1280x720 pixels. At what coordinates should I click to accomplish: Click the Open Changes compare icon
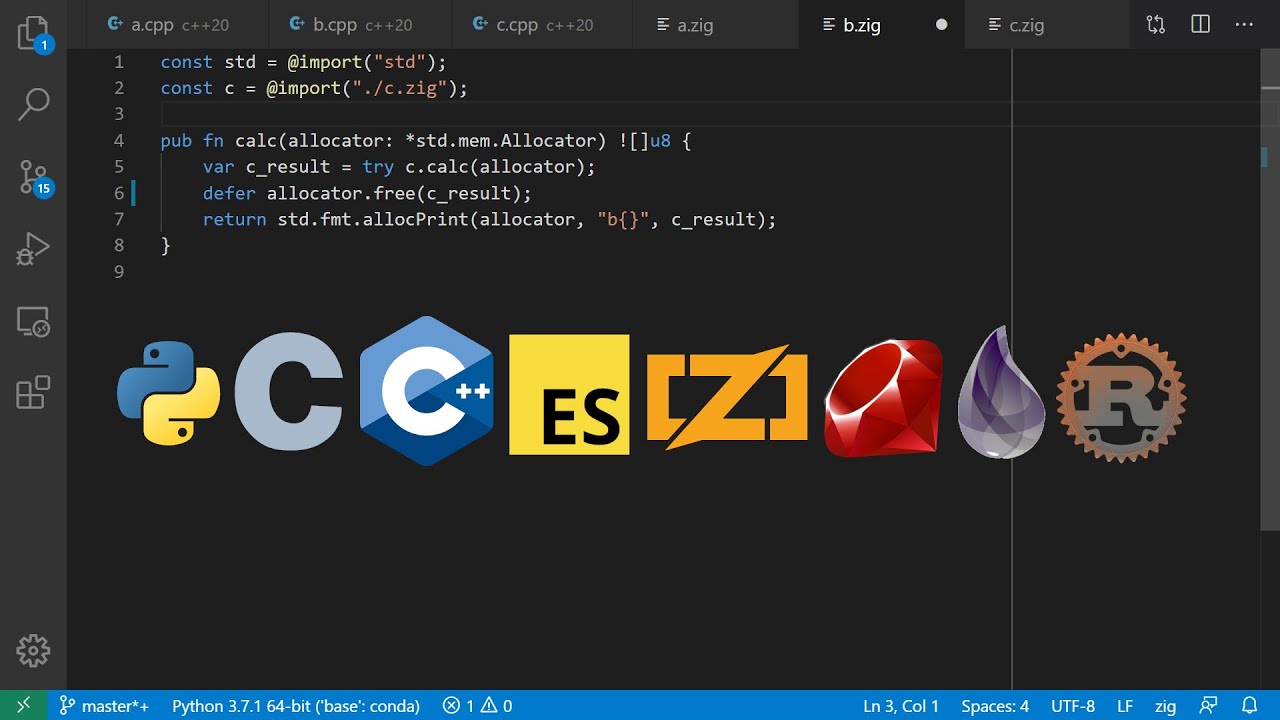[x=1156, y=25]
